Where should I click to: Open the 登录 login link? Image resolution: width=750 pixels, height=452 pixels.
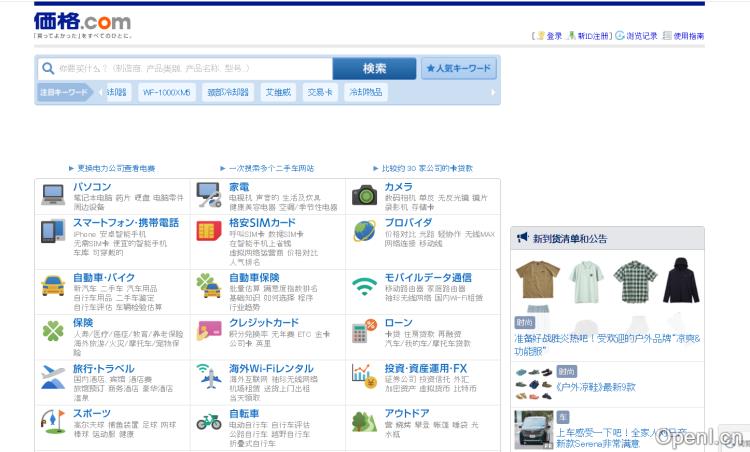tap(554, 36)
